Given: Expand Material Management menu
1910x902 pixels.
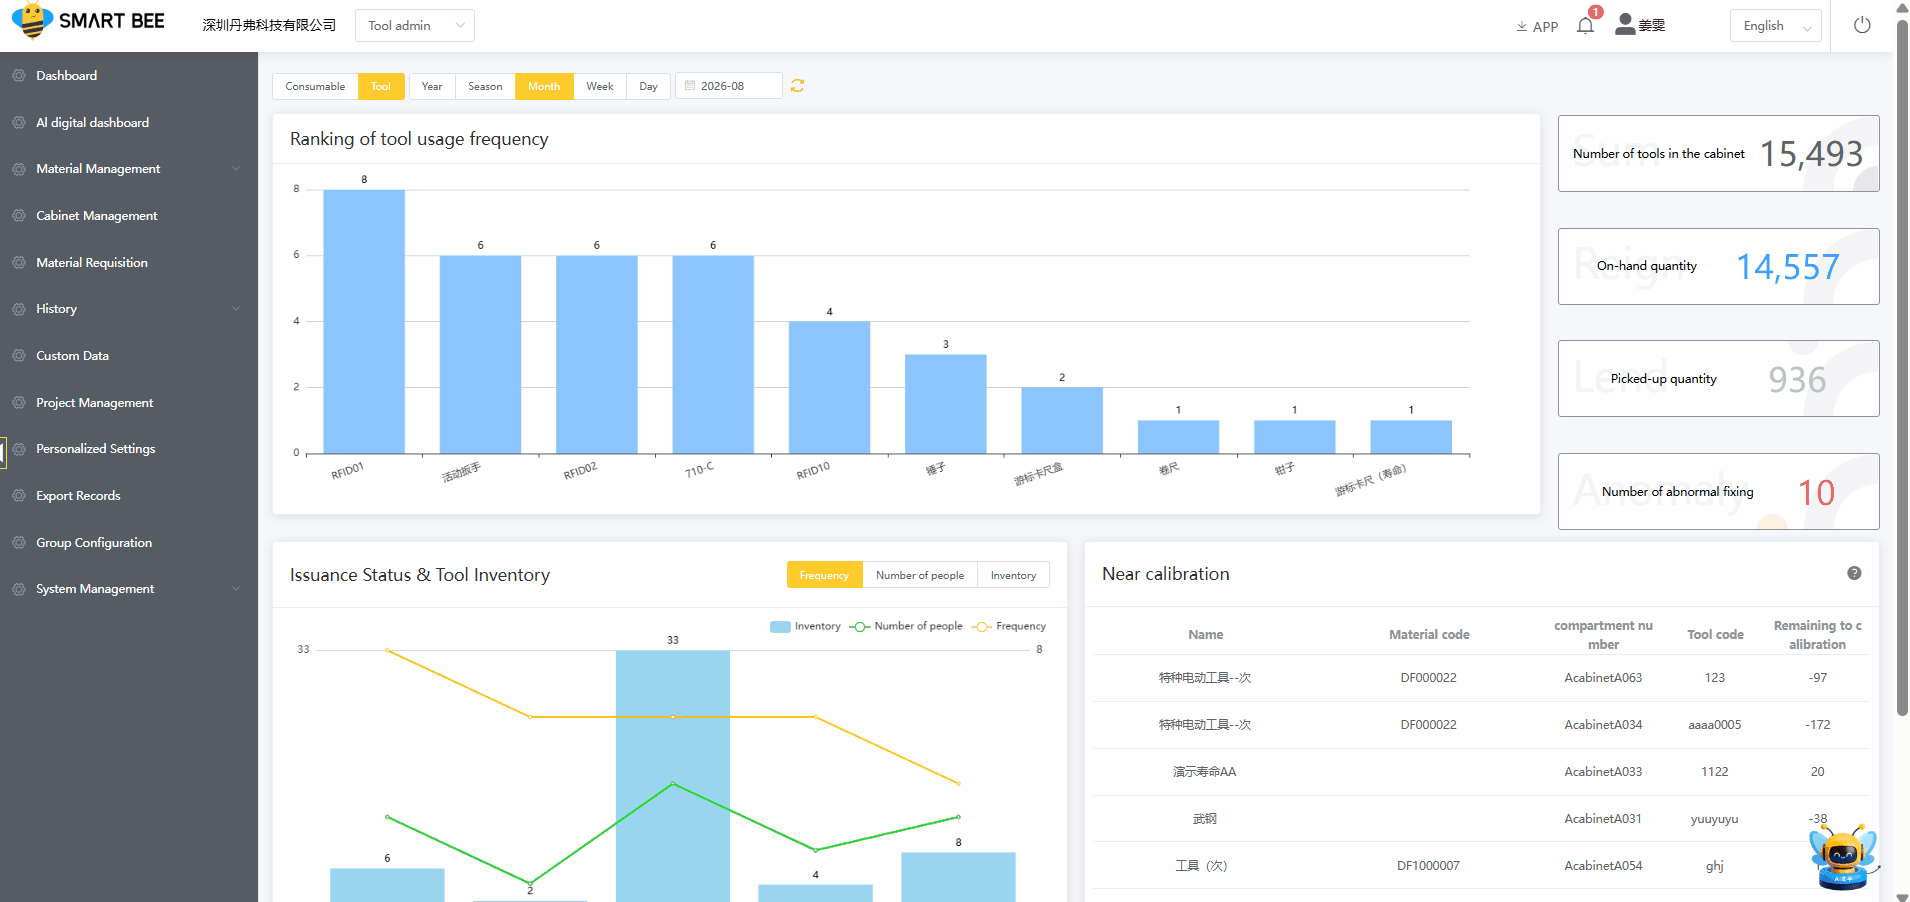Looking at the screenshot, I should tap(129, 169).
